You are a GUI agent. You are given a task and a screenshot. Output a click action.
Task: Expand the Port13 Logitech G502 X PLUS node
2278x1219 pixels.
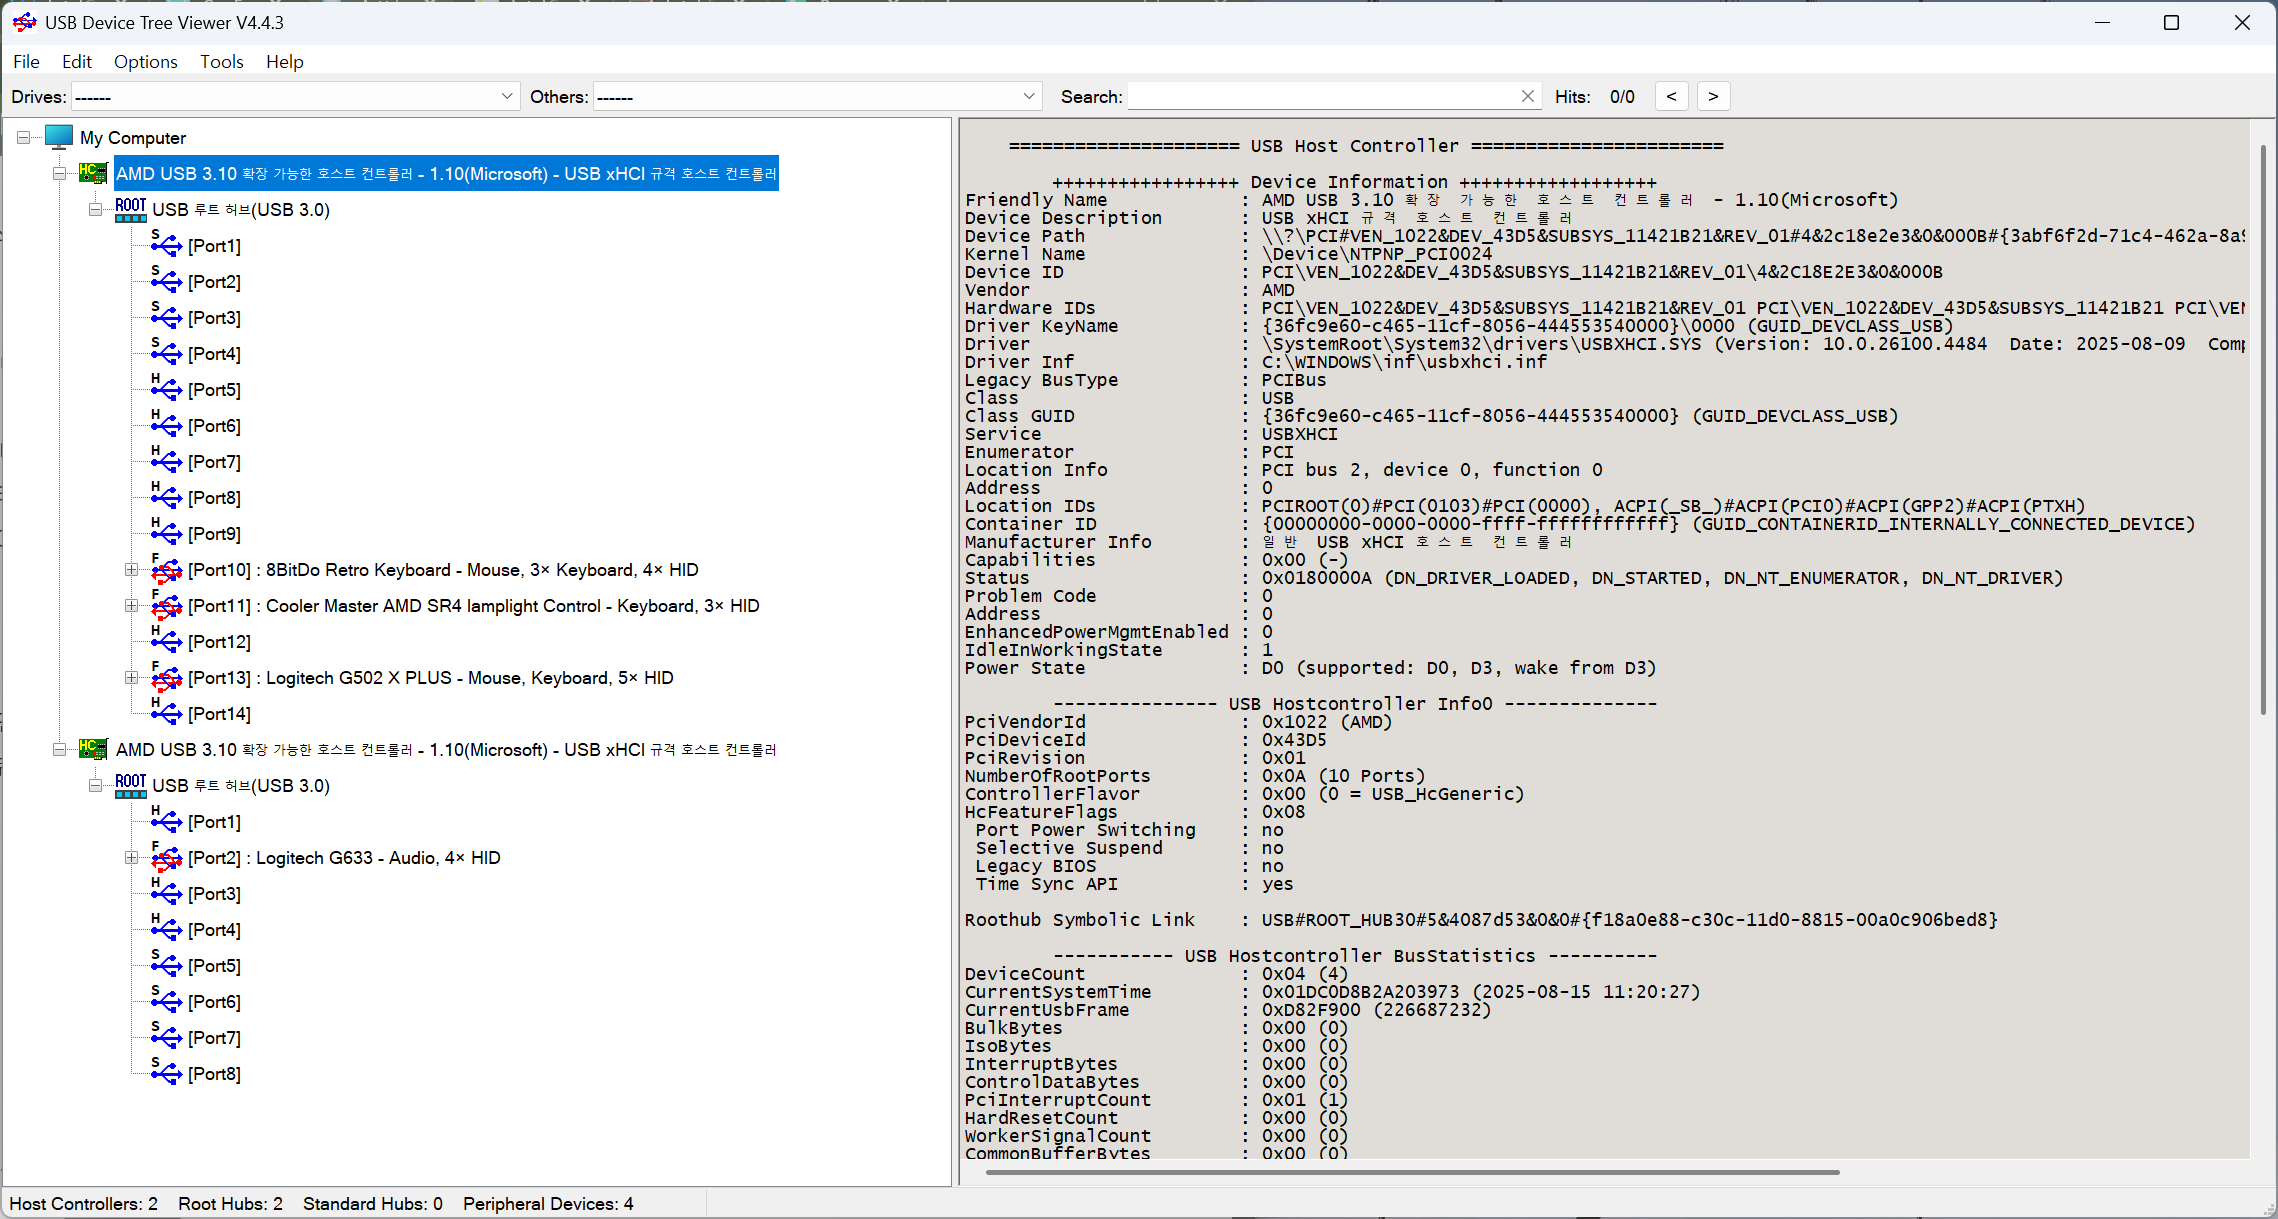pos(131,677)
